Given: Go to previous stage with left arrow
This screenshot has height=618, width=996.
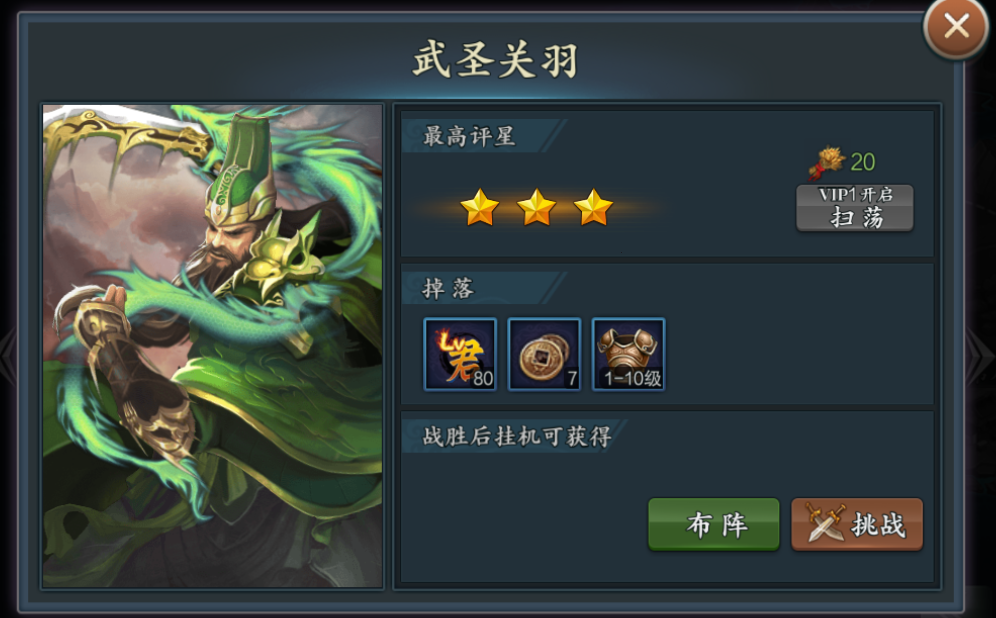Looking at the screenshot, I should [x=8, y=356].
